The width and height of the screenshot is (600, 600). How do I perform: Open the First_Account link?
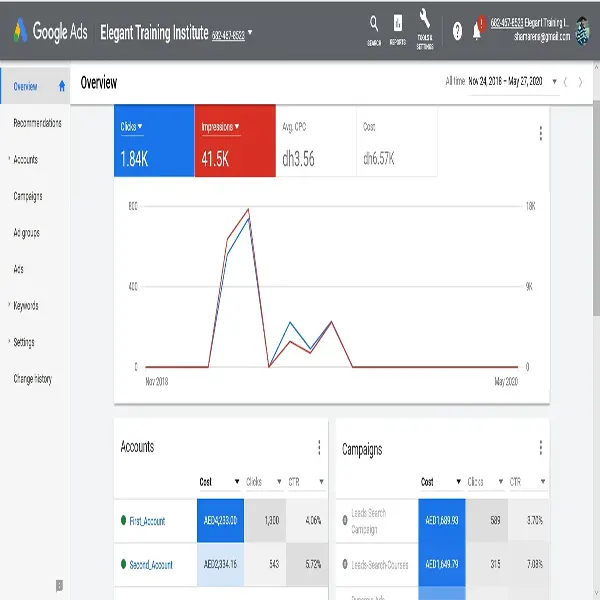[147, 521]
